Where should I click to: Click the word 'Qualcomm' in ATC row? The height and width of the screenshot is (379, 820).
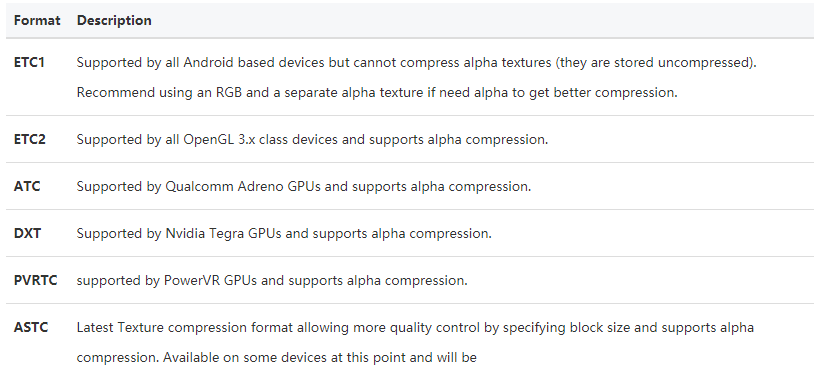point(200,187)
